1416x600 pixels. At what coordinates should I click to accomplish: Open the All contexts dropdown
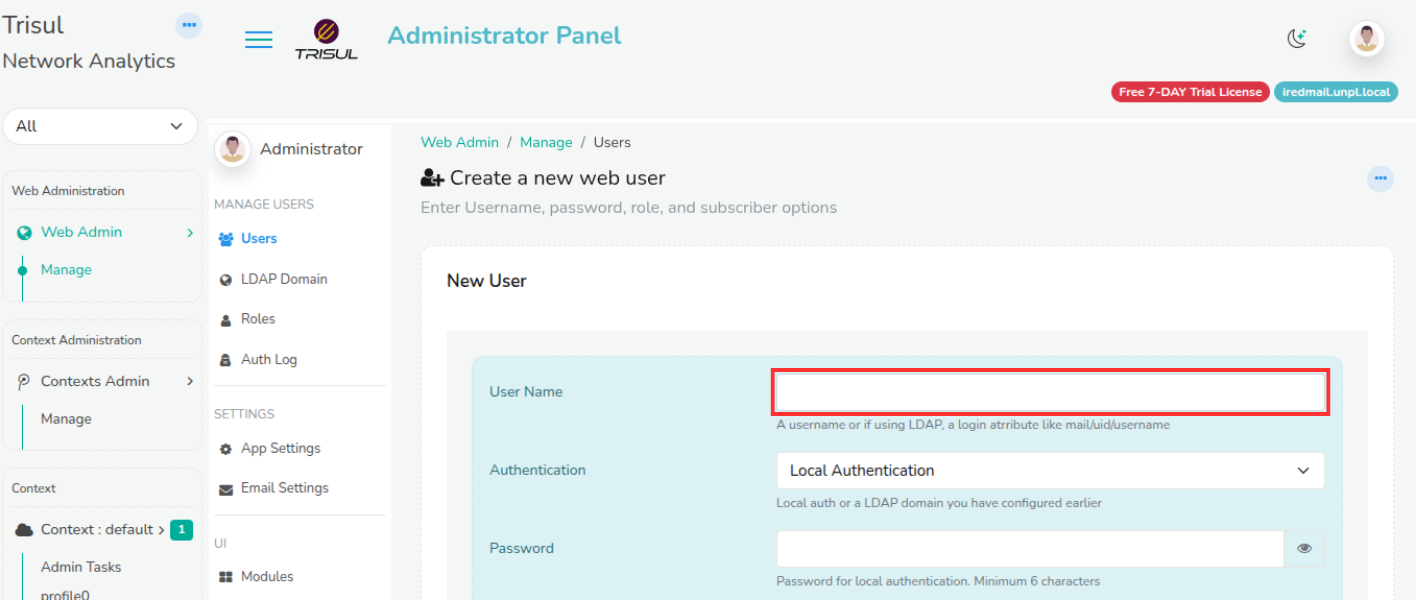point(100,126)
